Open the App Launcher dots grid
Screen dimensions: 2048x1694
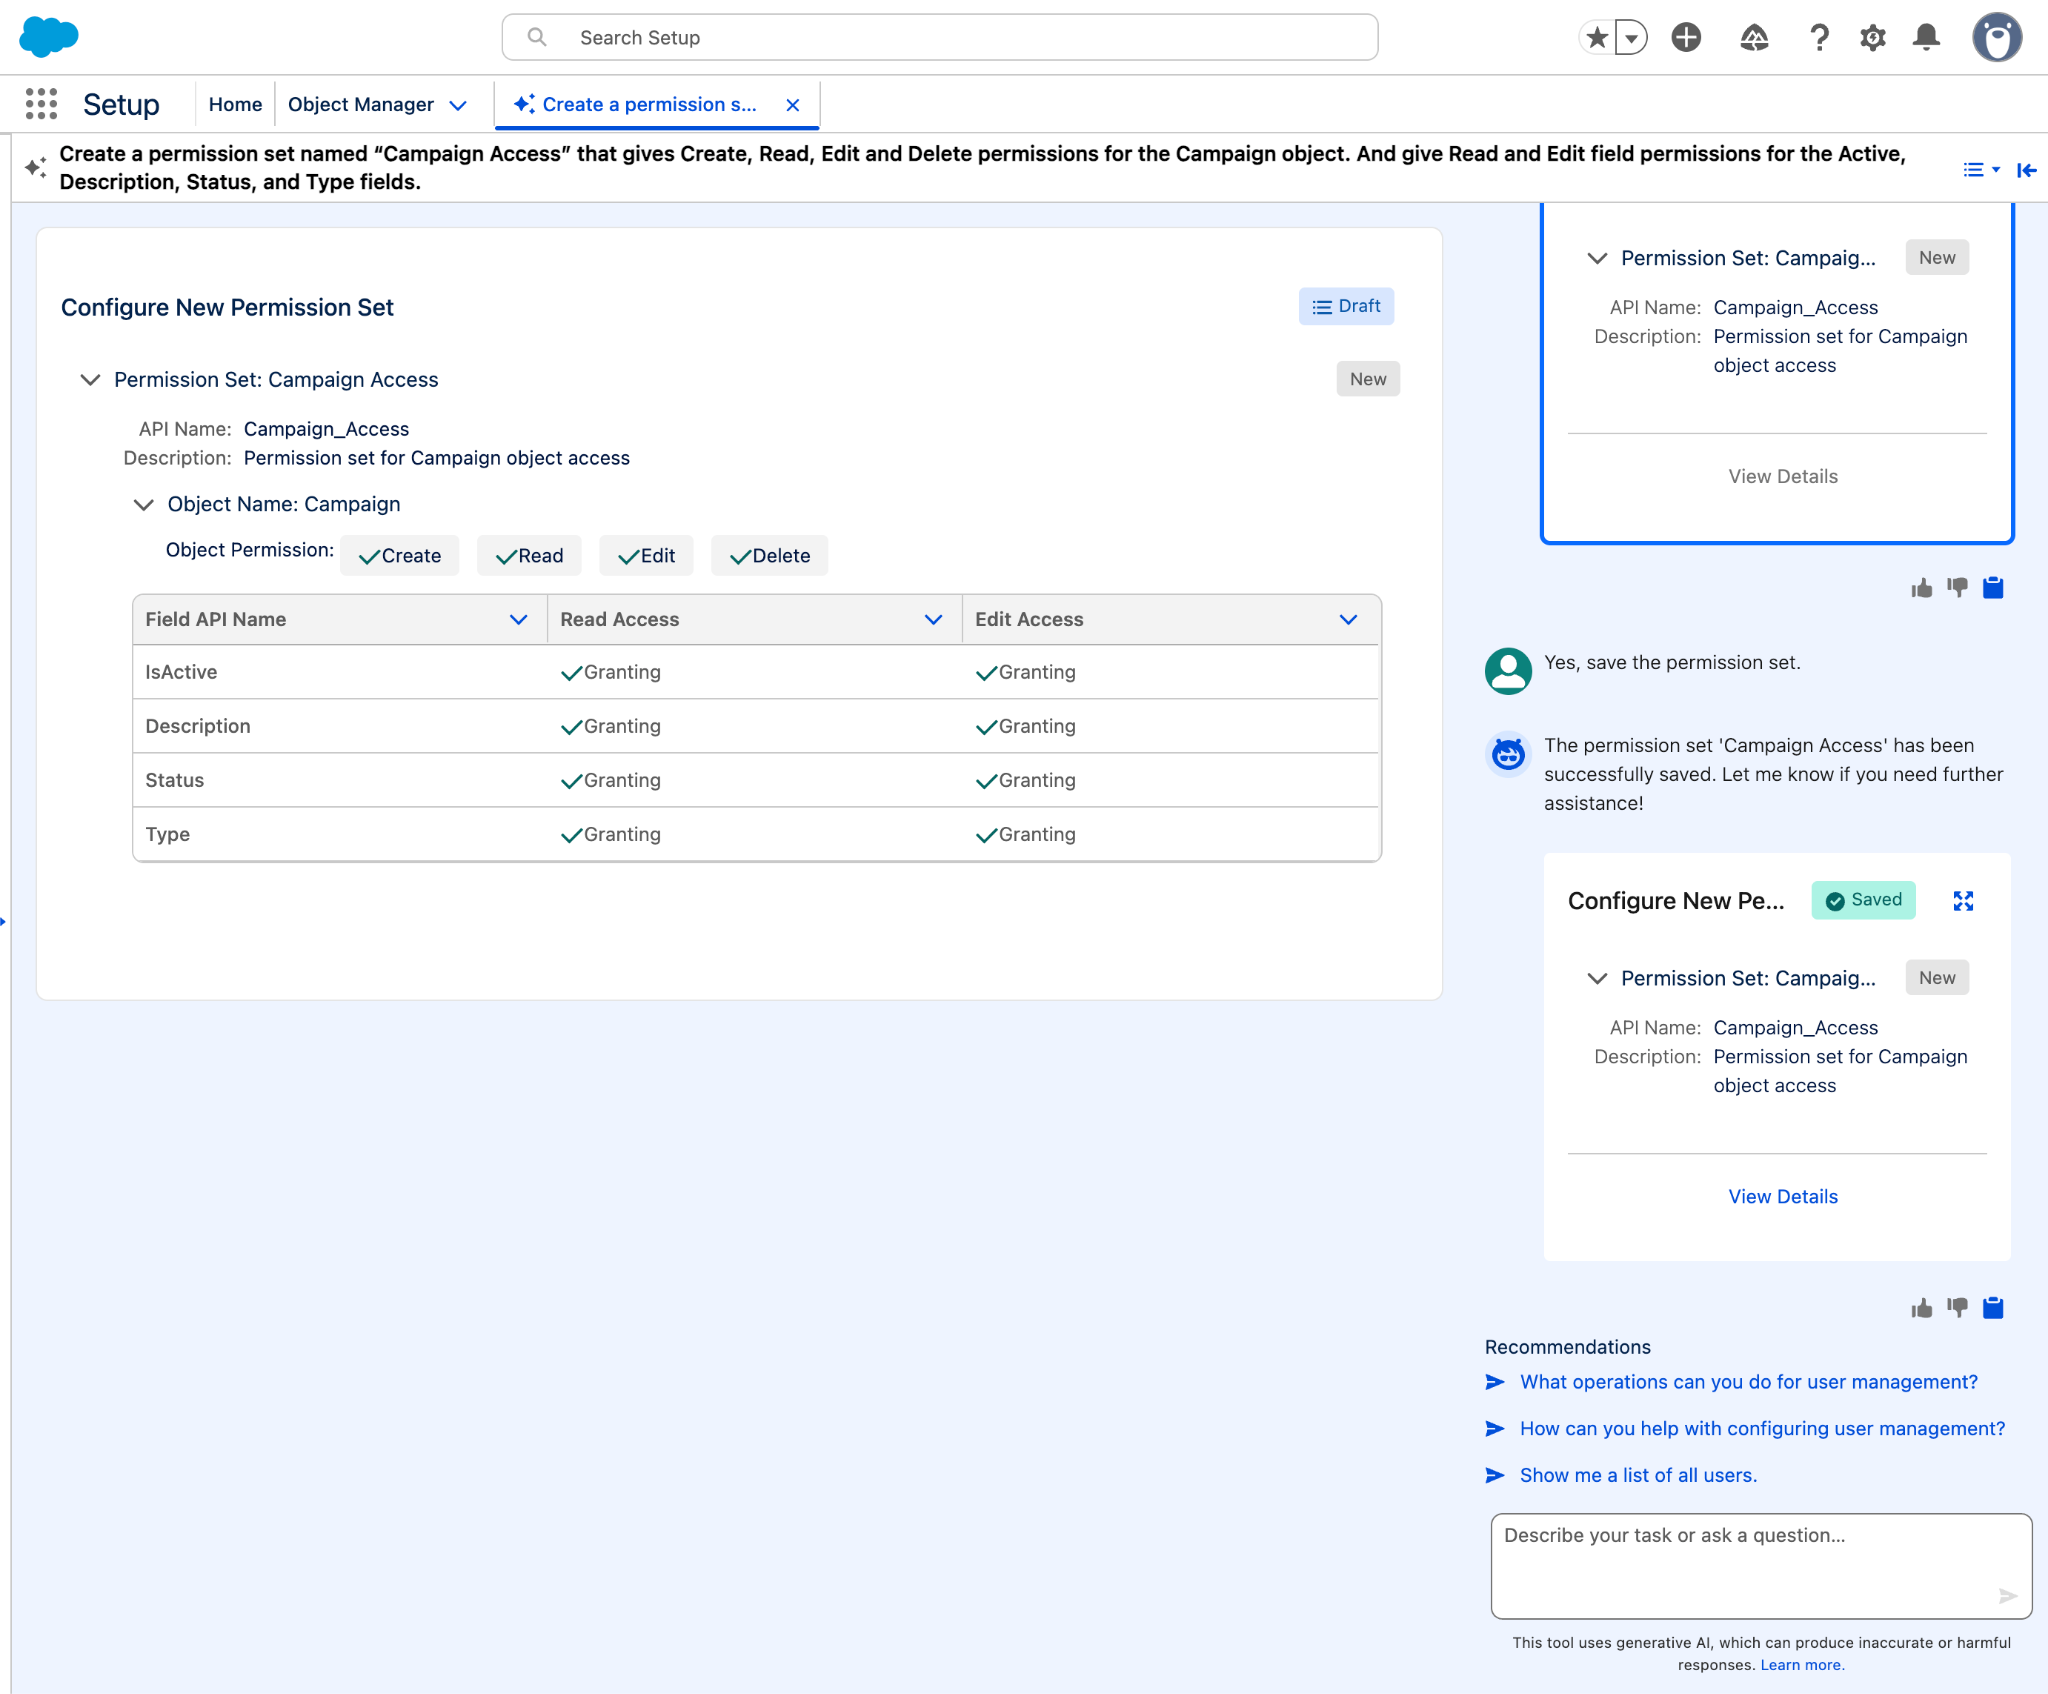click(x=41, y=104)
